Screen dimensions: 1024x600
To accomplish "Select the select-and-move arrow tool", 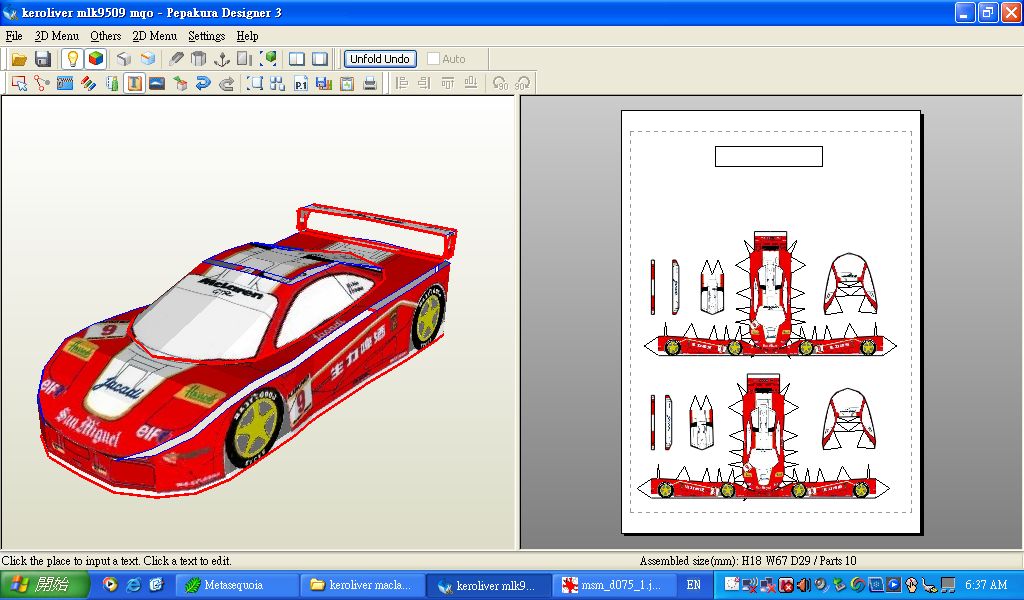I will (x=19, y=83).
